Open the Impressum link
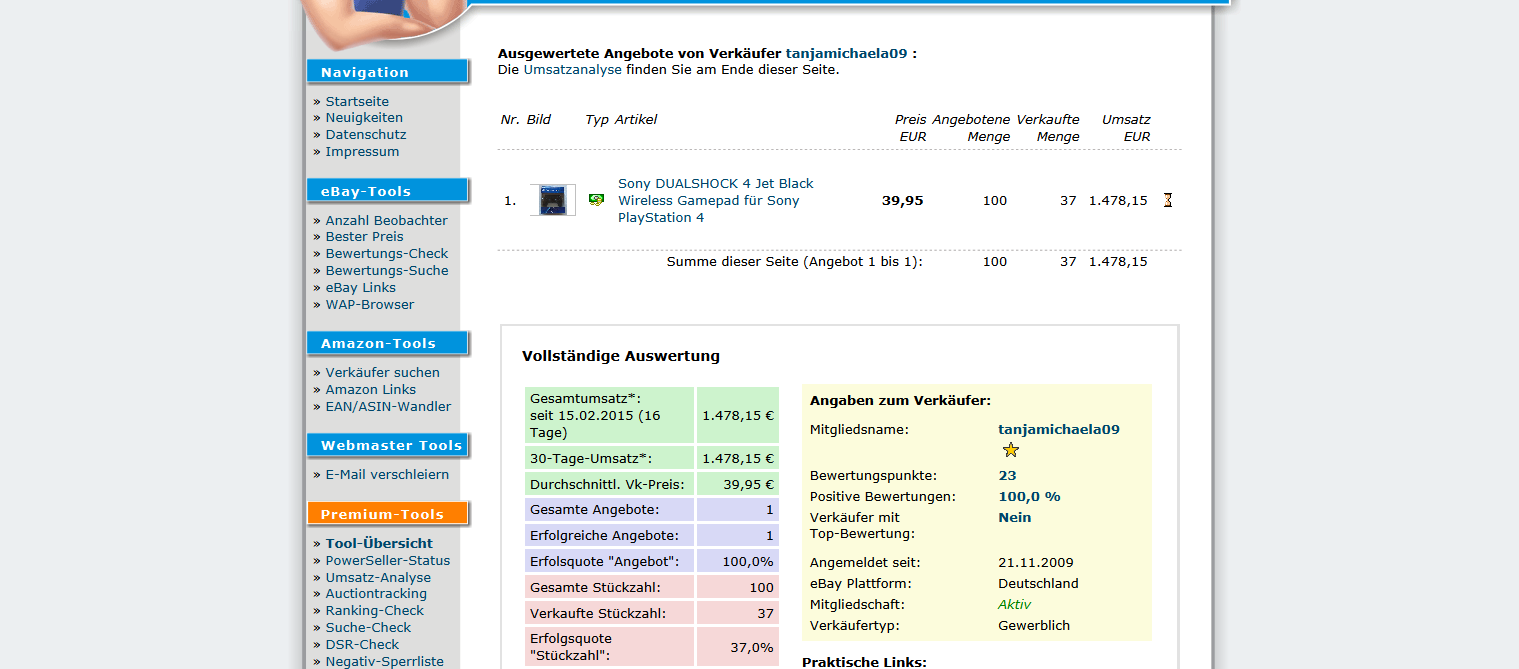1519x669 pixels. point(362,152)
